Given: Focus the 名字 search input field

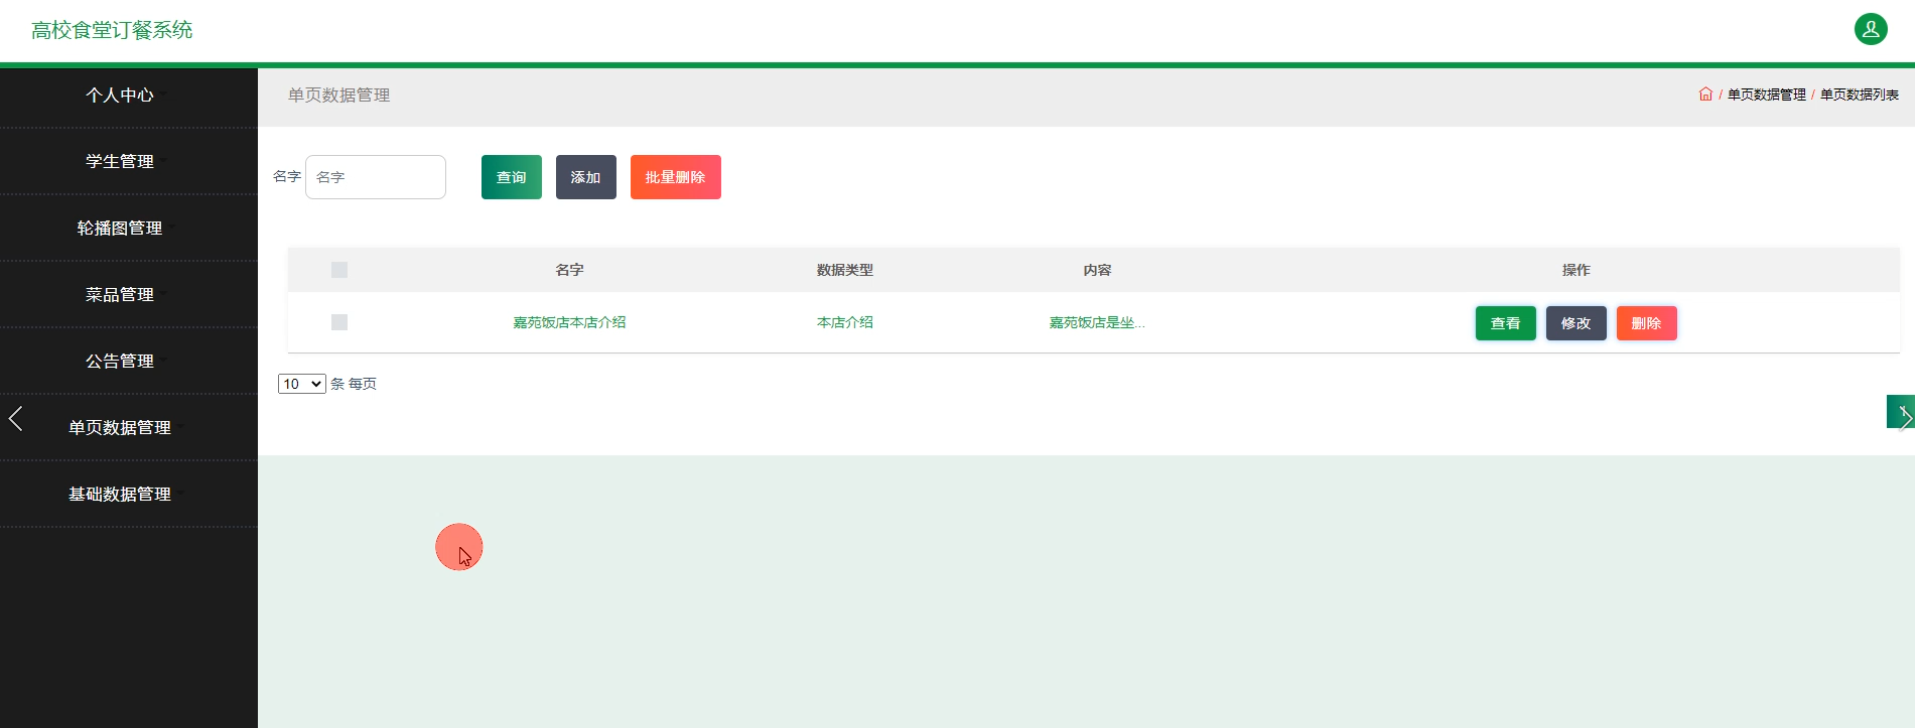Looking at the screenshot, I should coord(375,177).
